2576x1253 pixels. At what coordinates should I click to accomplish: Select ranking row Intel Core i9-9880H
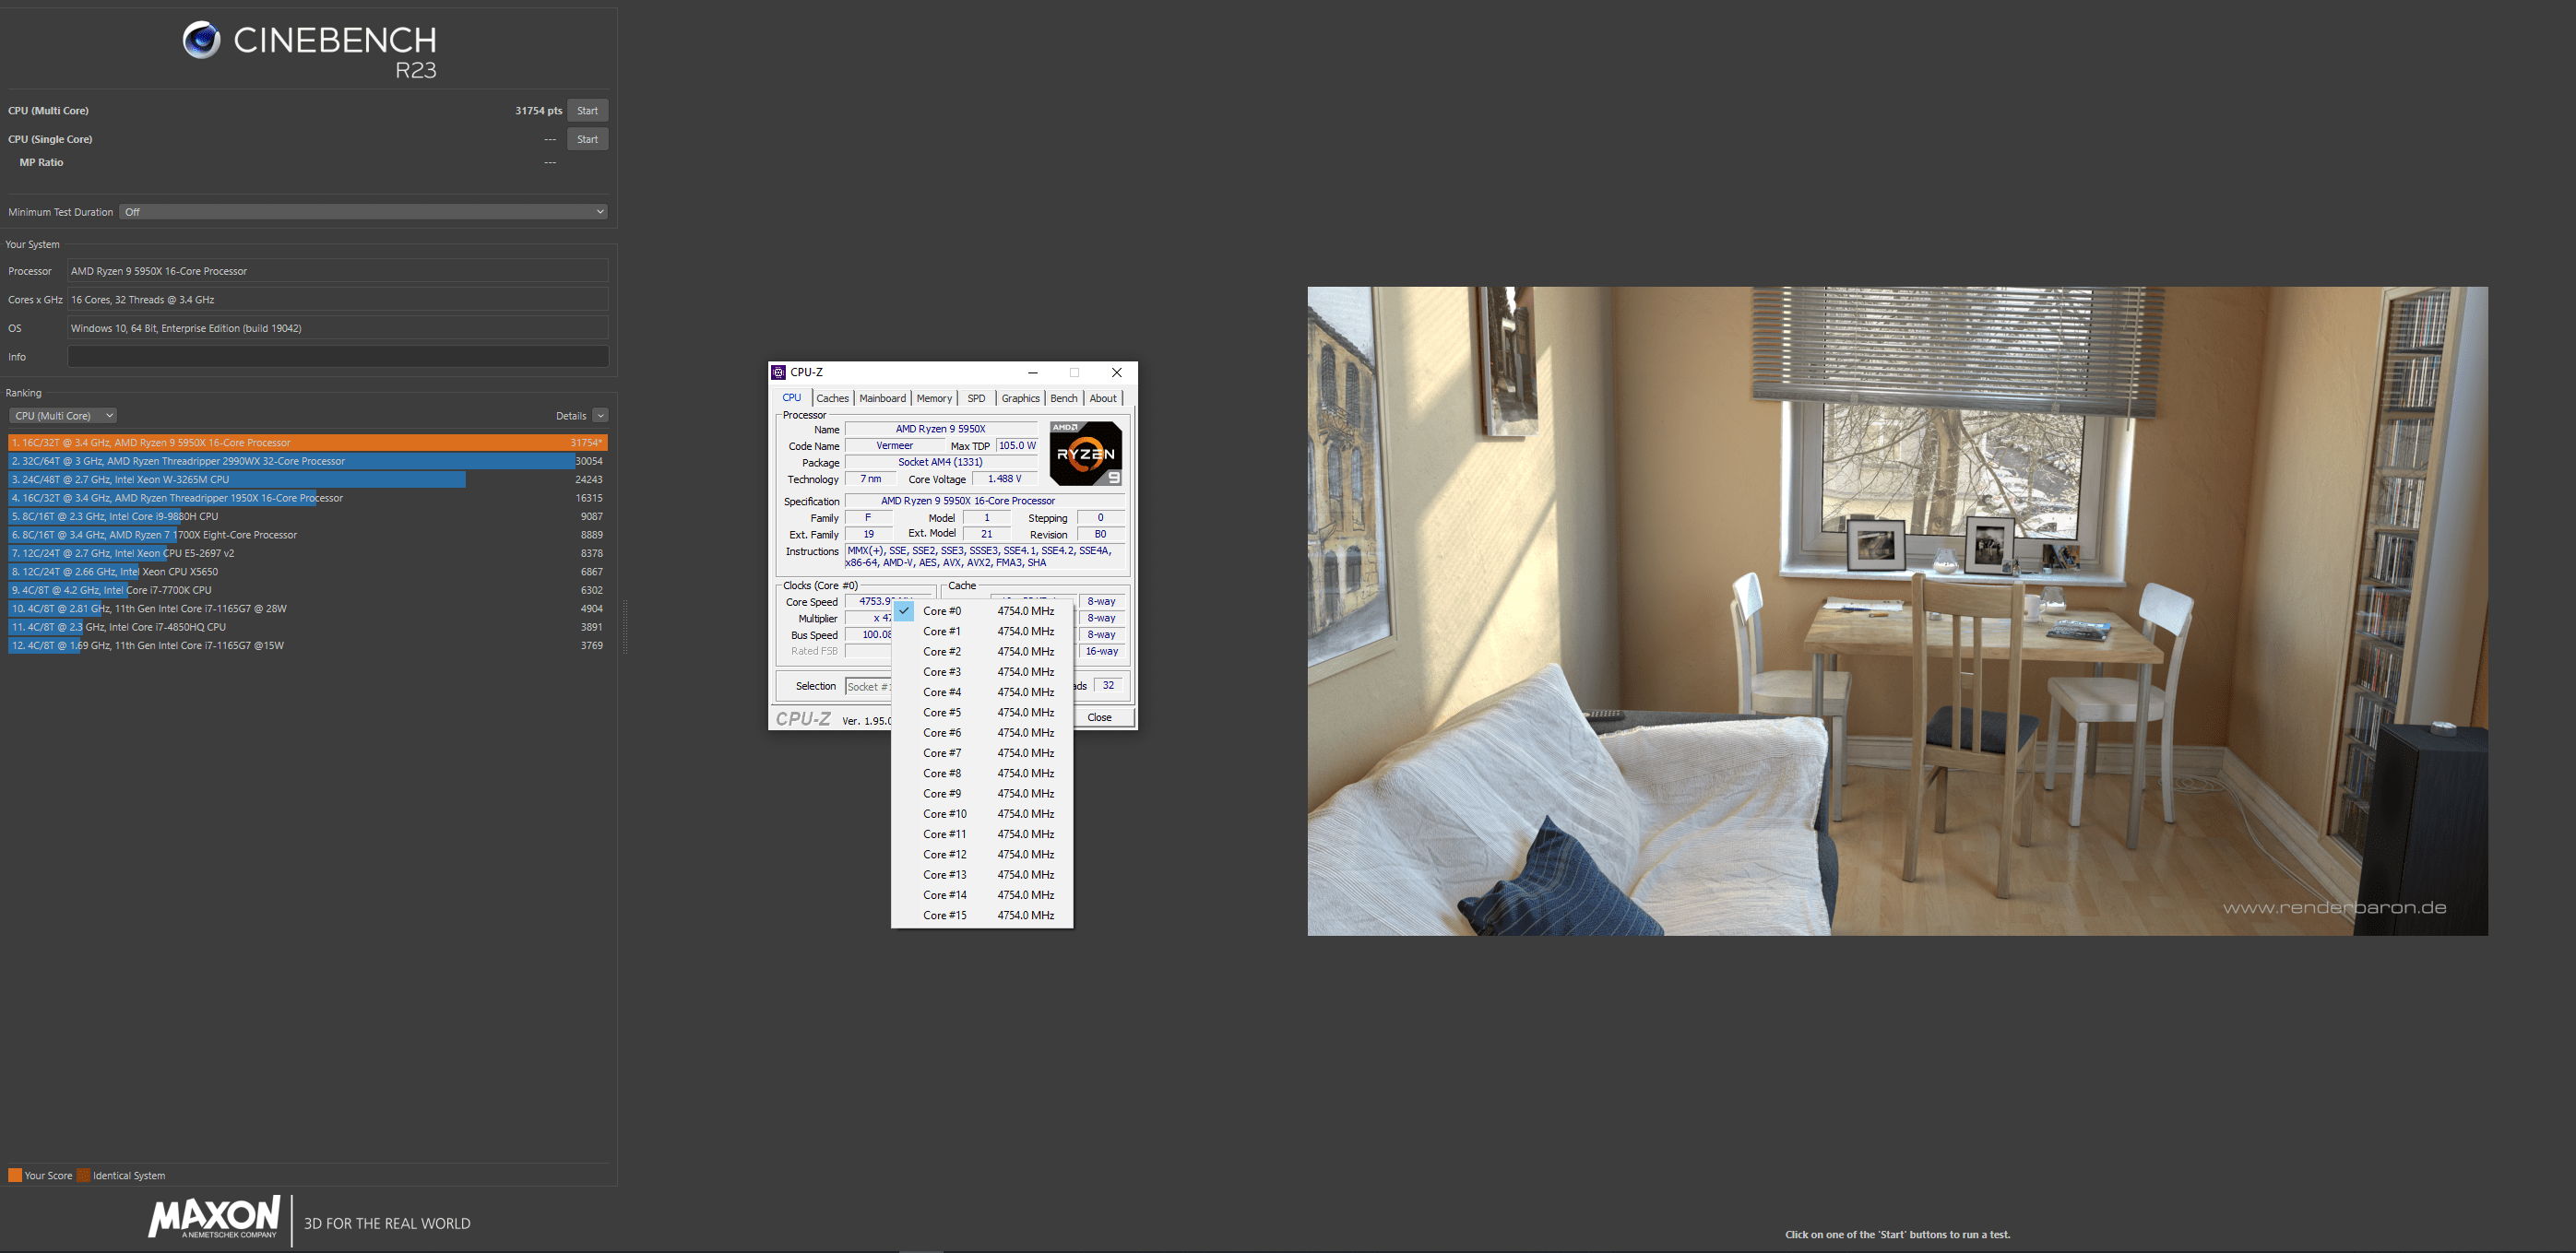pyautogui.click(x=308, y=516)
